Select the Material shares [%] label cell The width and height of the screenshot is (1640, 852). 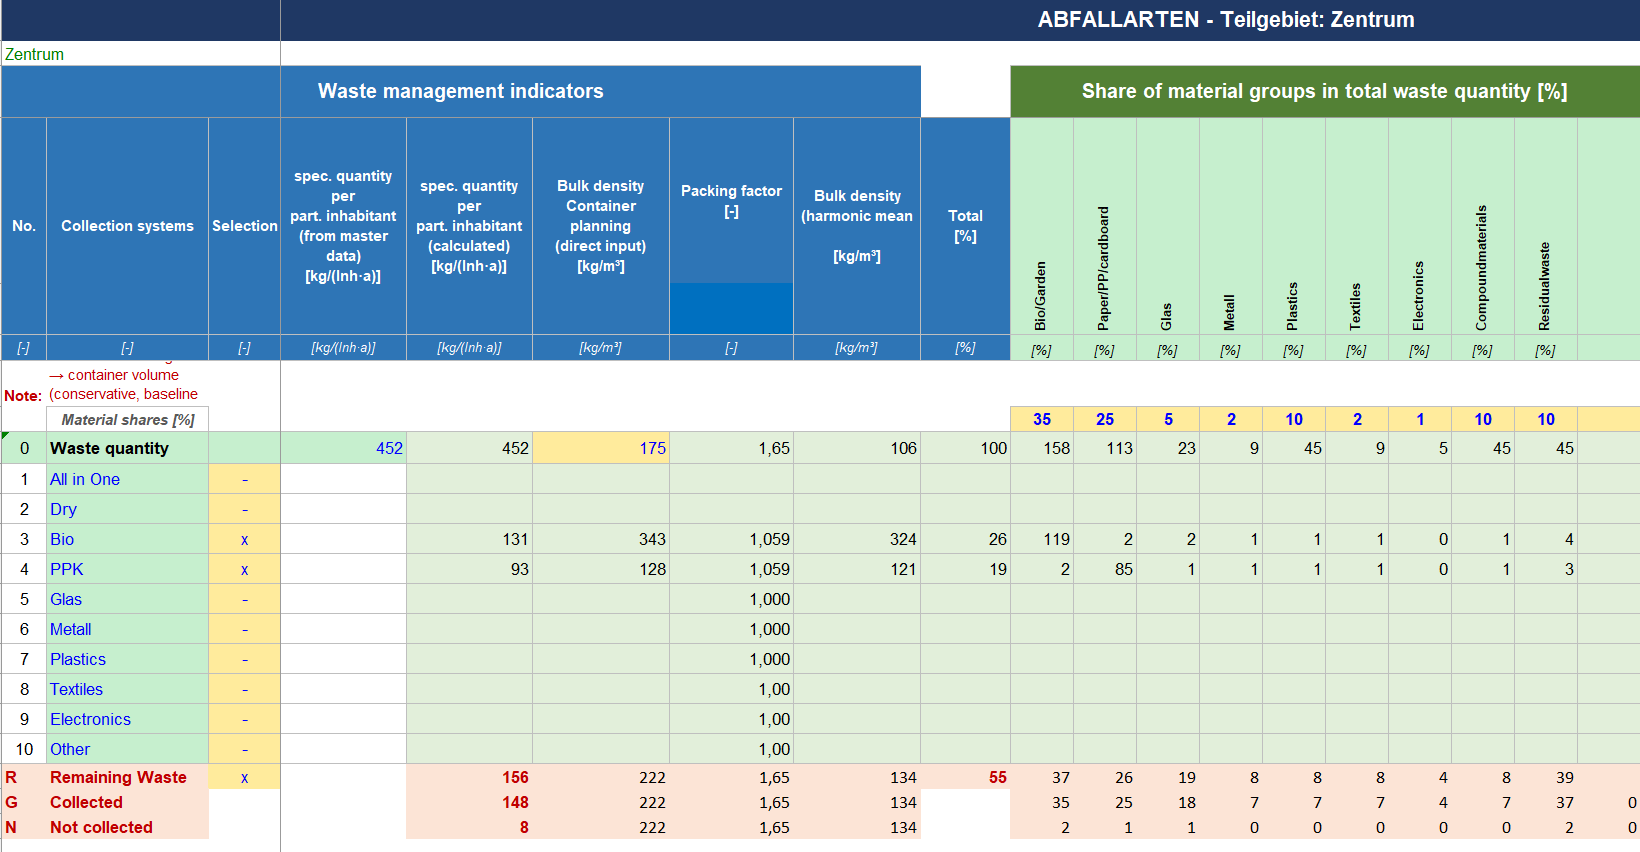click(x=128, y=420)
